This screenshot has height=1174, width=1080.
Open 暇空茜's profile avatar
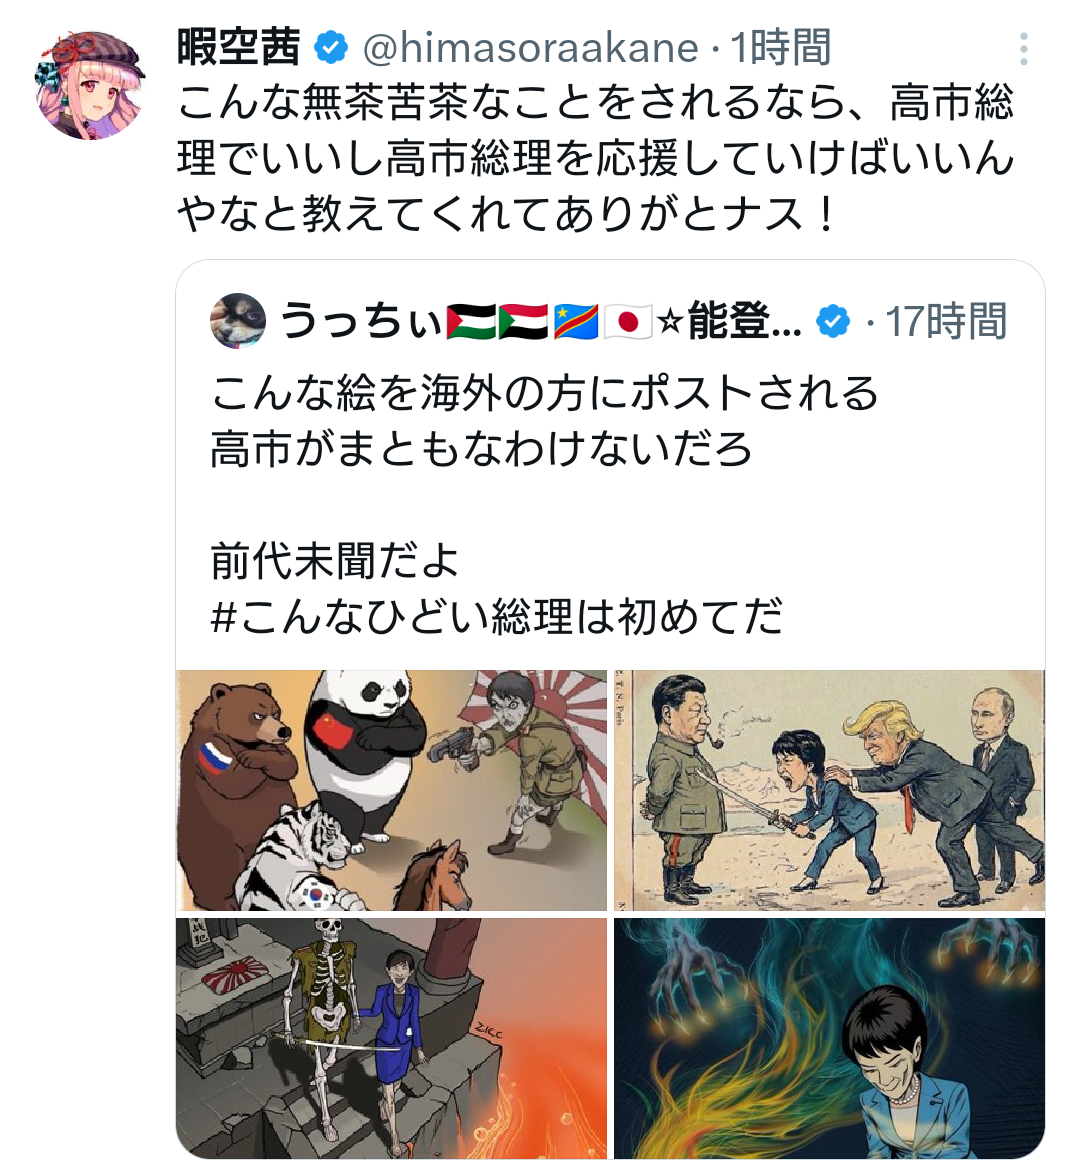90,84
